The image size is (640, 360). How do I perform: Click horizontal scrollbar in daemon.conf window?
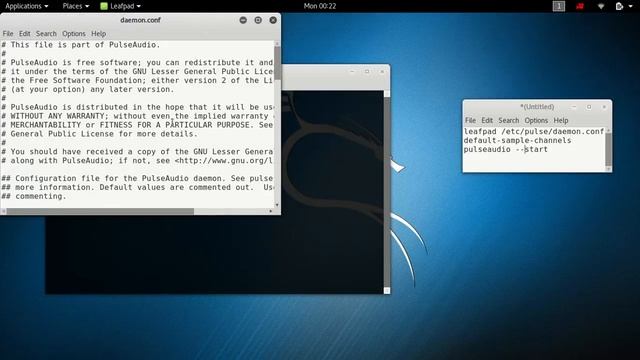pyautogui.click(x=100, y=211)
